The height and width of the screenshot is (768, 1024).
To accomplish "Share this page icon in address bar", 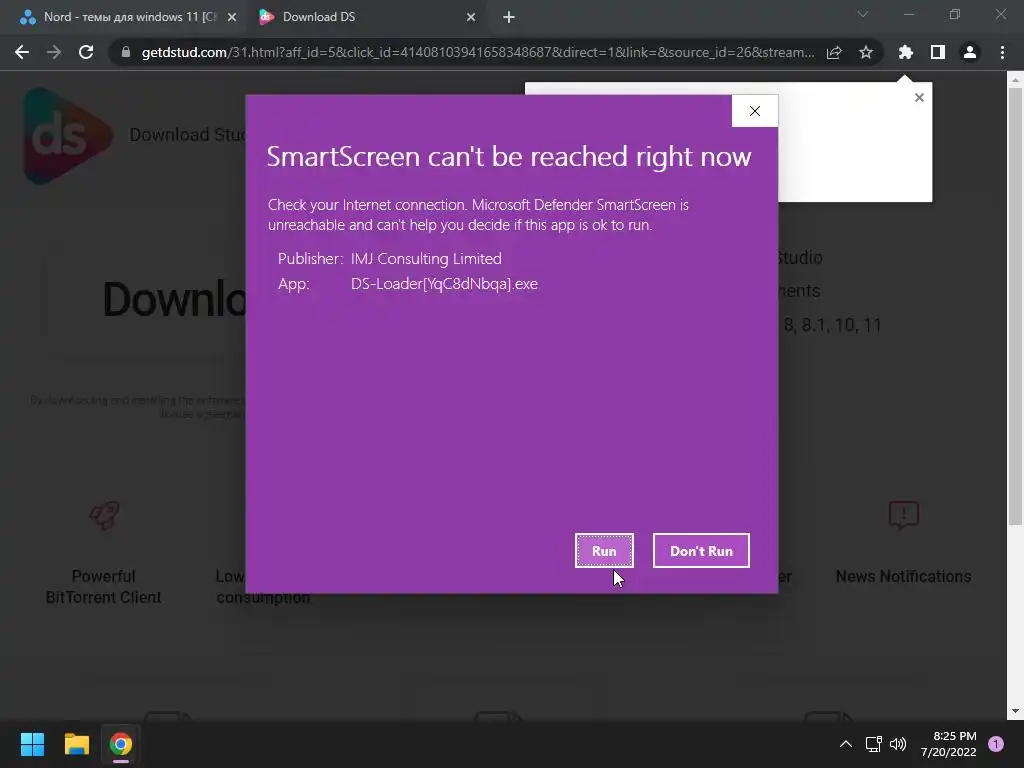I will [834, 52].
